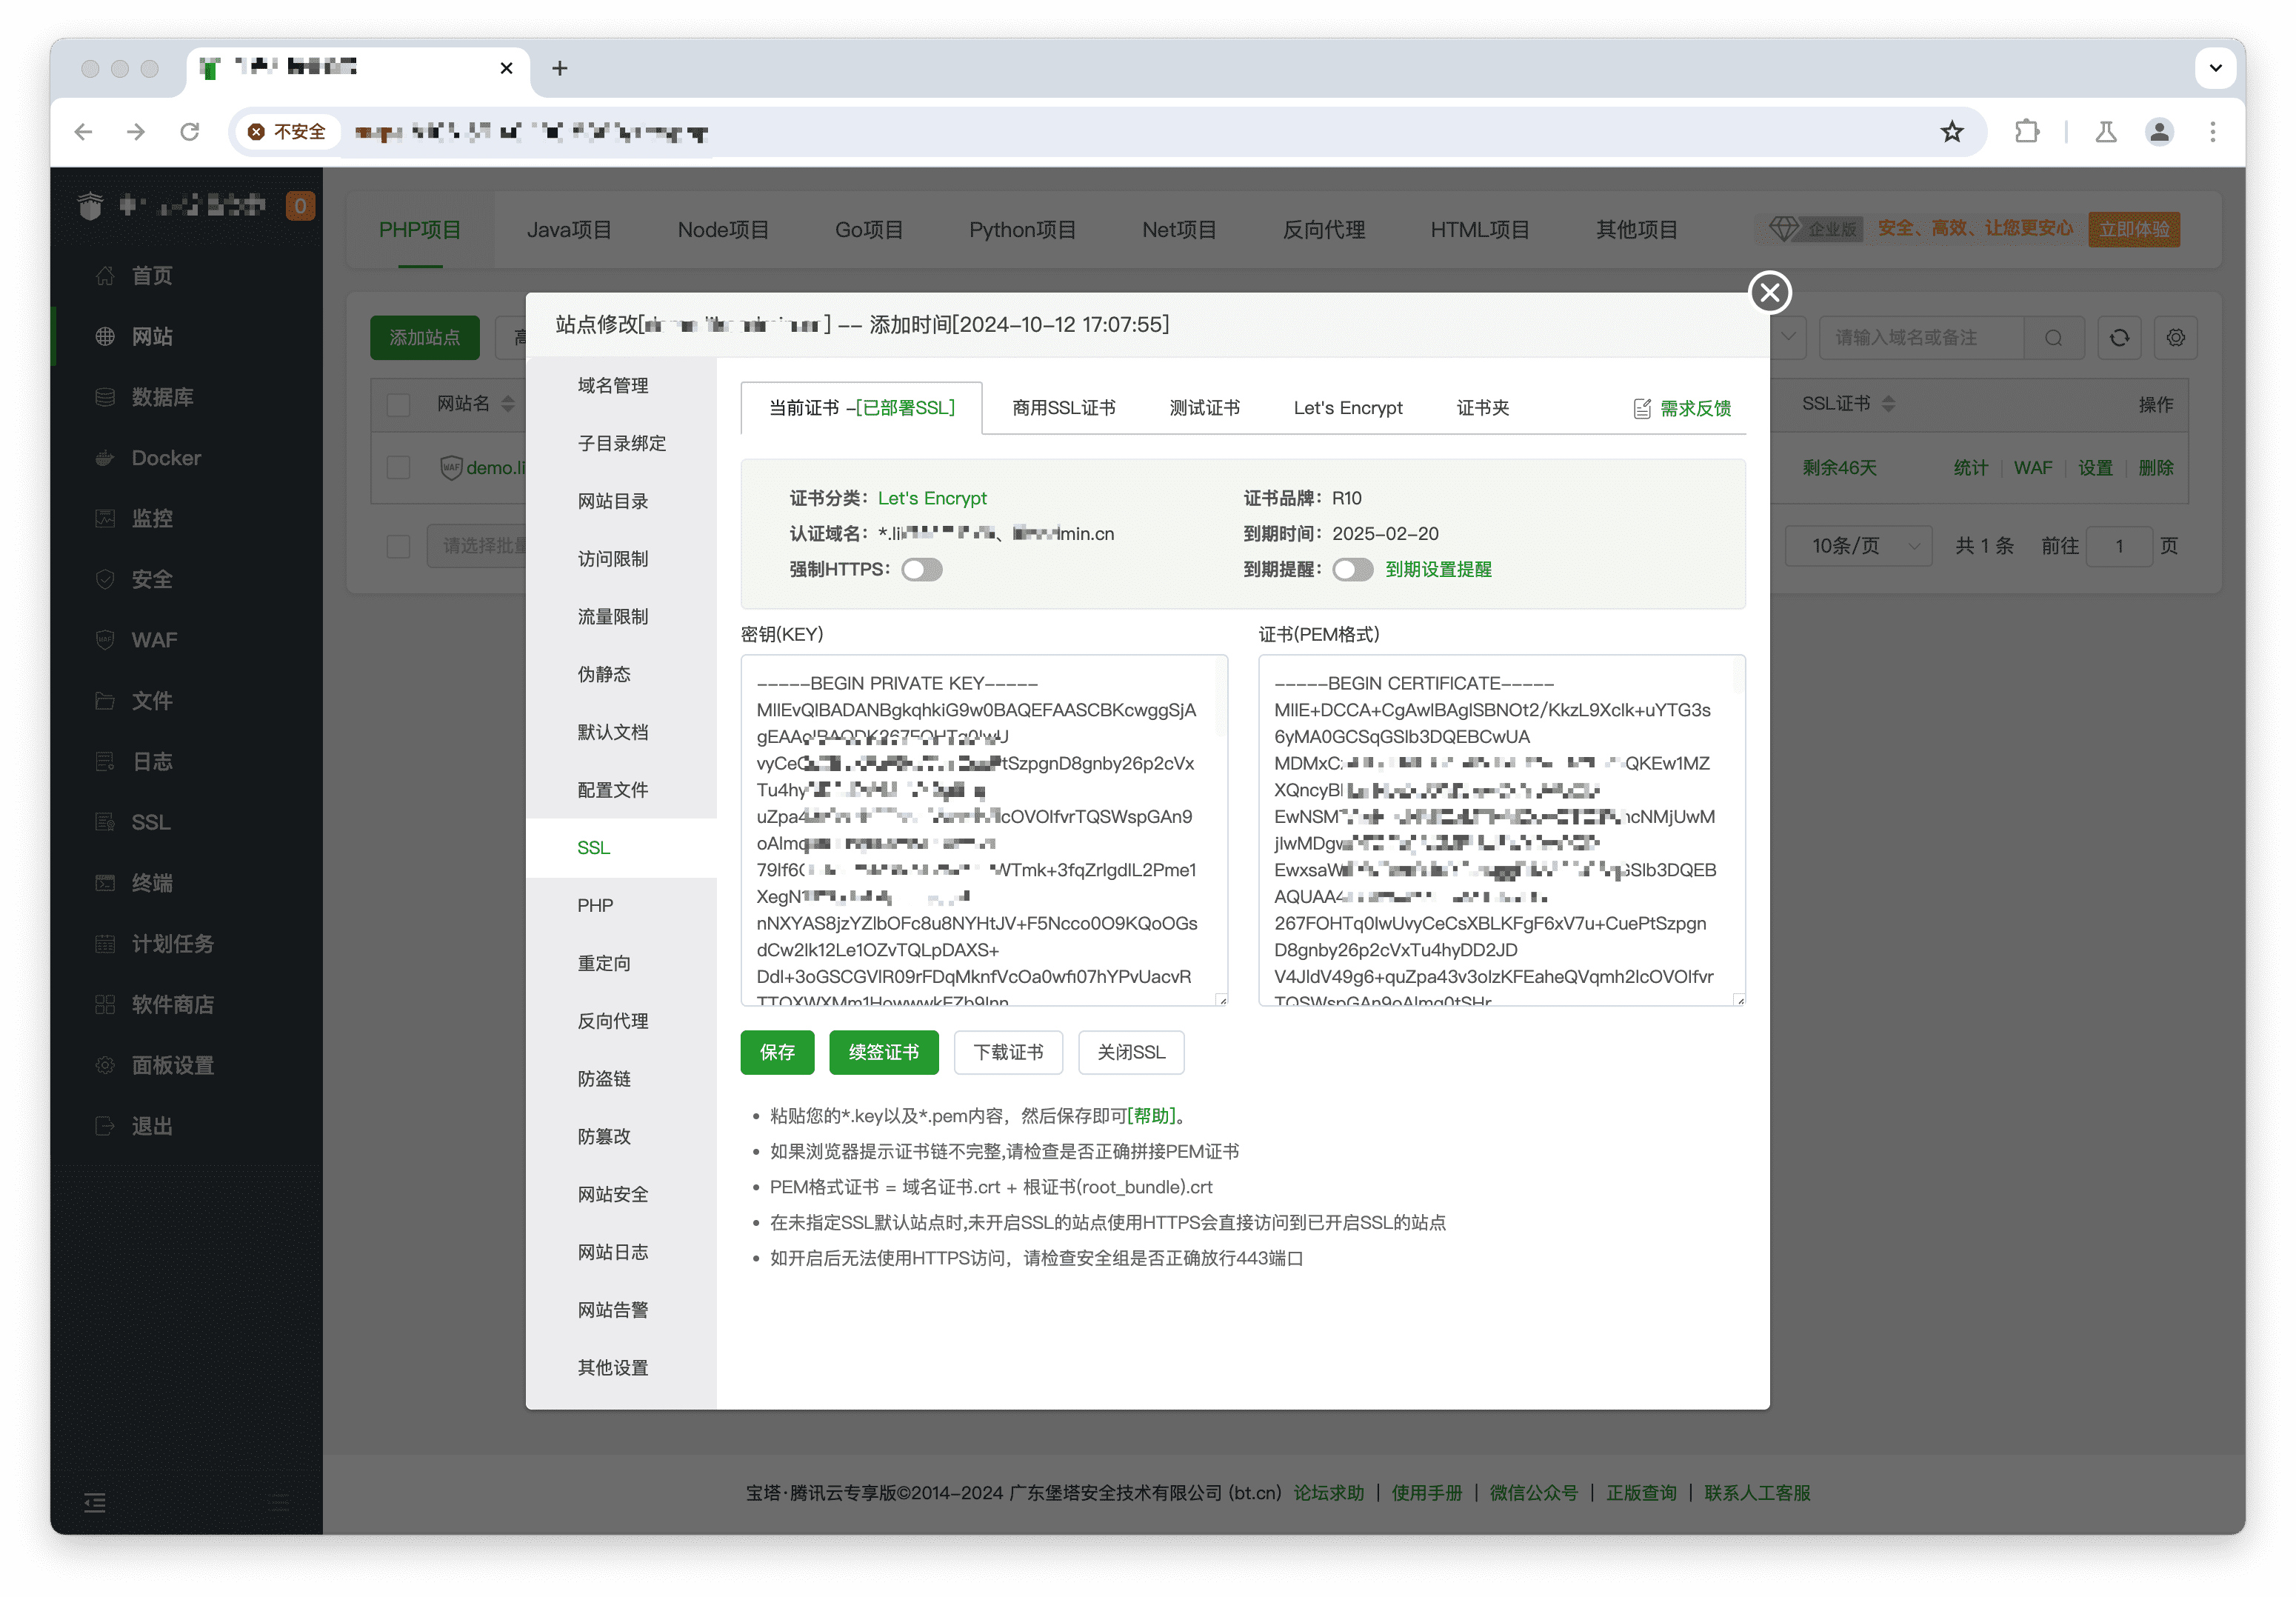Click the folder icon beside 文件
Viewport: 2296px width, 1597px height.
(x=105, y=701)
